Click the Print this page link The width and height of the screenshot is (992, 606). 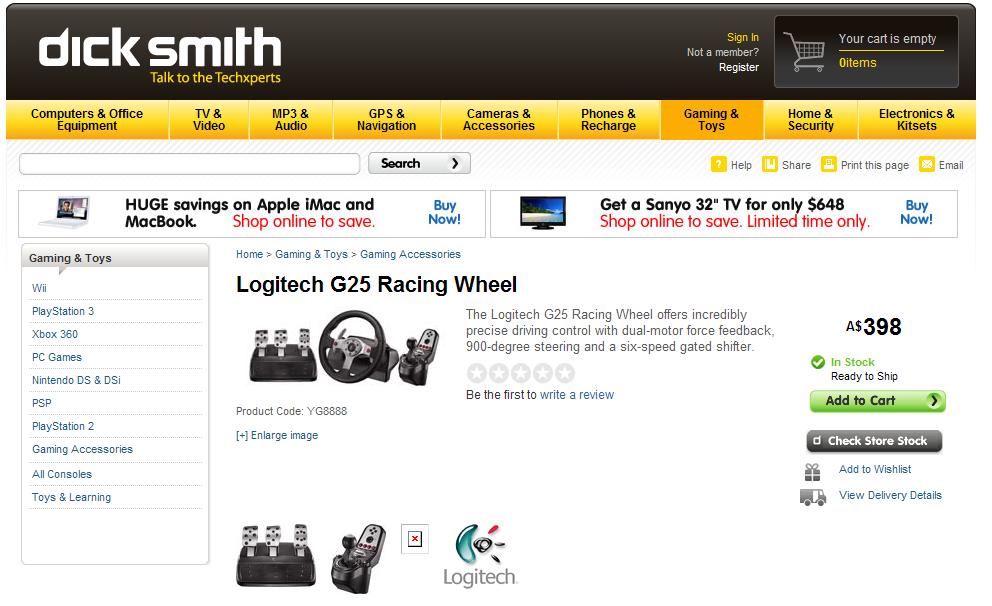click(x=875, y=165)
